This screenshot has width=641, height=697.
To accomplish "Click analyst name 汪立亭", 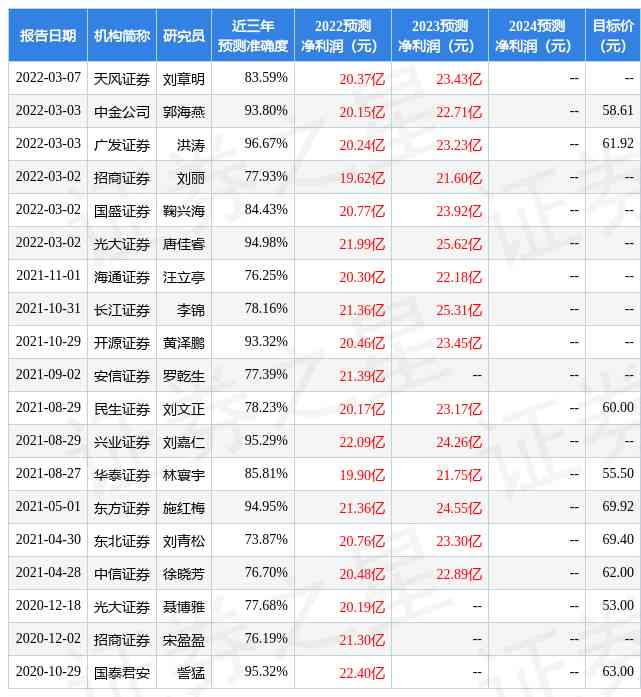I will [x=184, y=277].
